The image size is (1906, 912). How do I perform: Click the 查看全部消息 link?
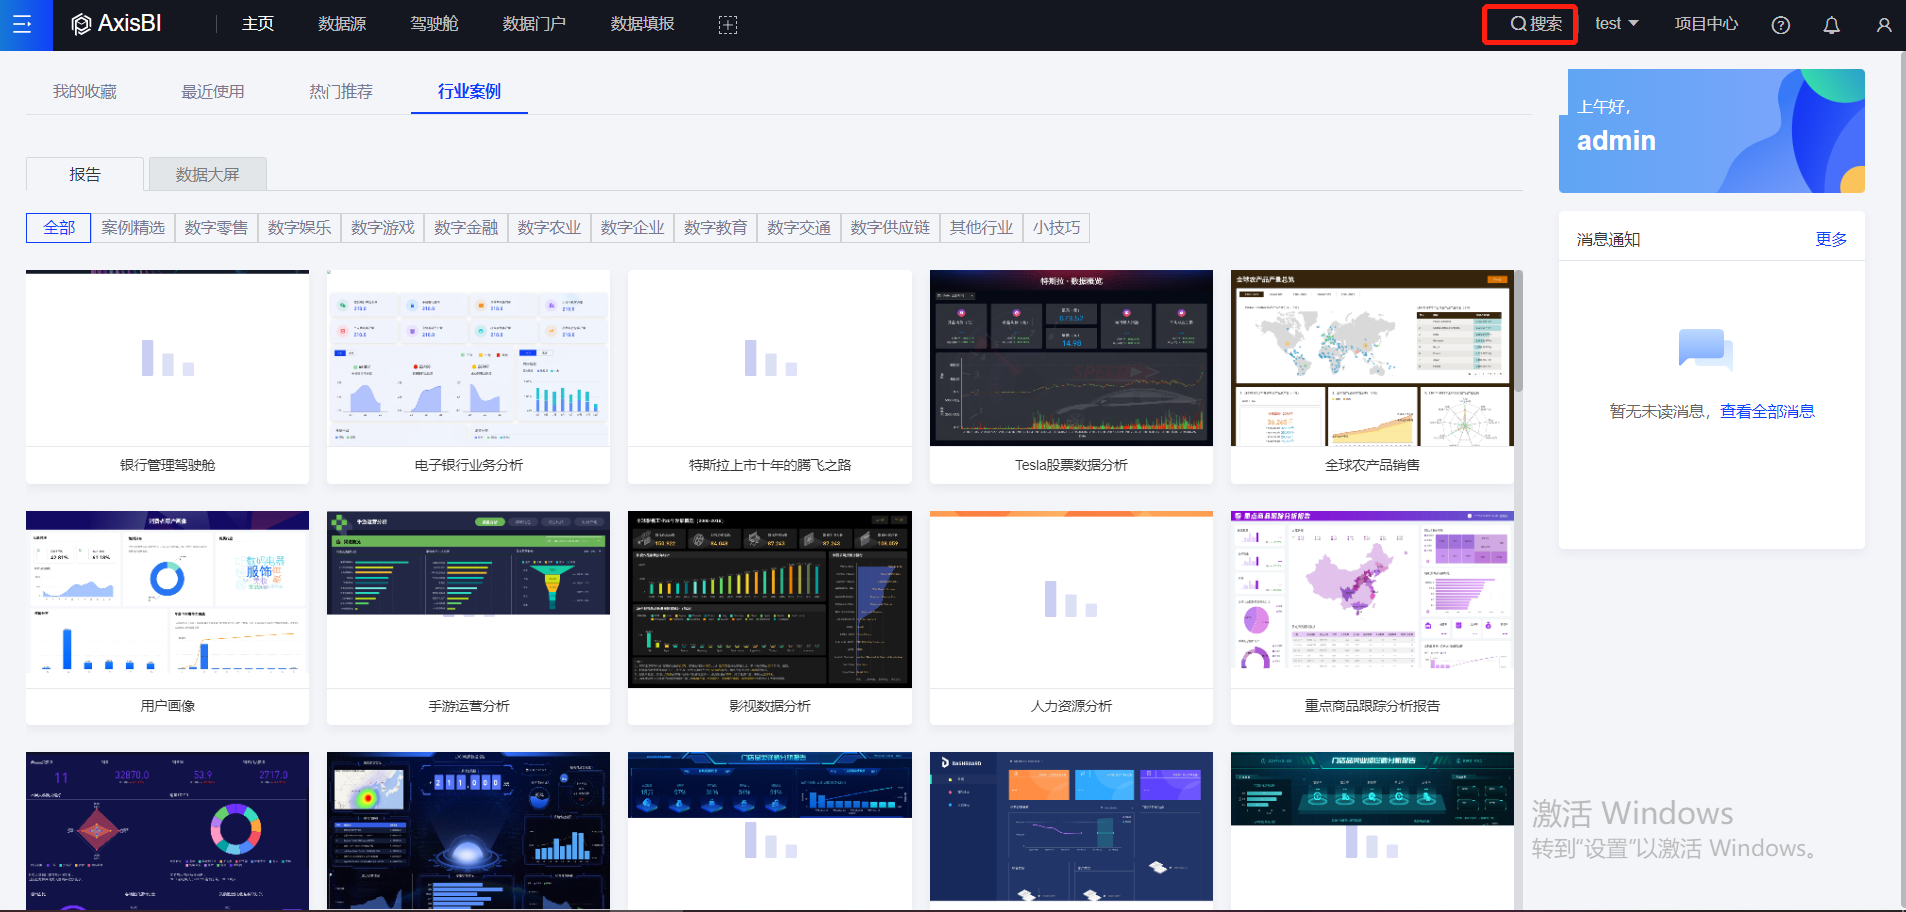[x=1766, y=411]
